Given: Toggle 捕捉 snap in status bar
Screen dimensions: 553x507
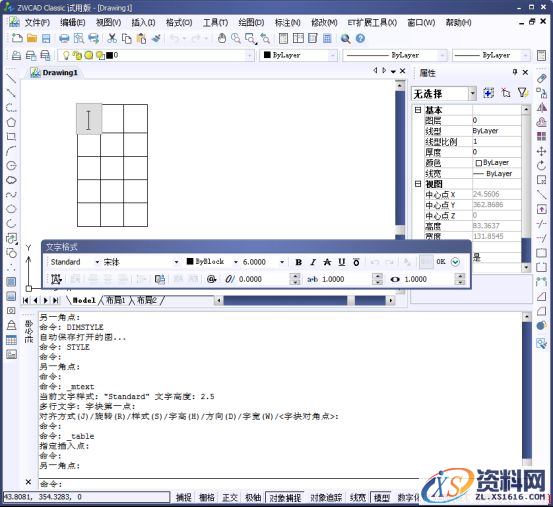Looking at the screenshot, I should (183, 497).
